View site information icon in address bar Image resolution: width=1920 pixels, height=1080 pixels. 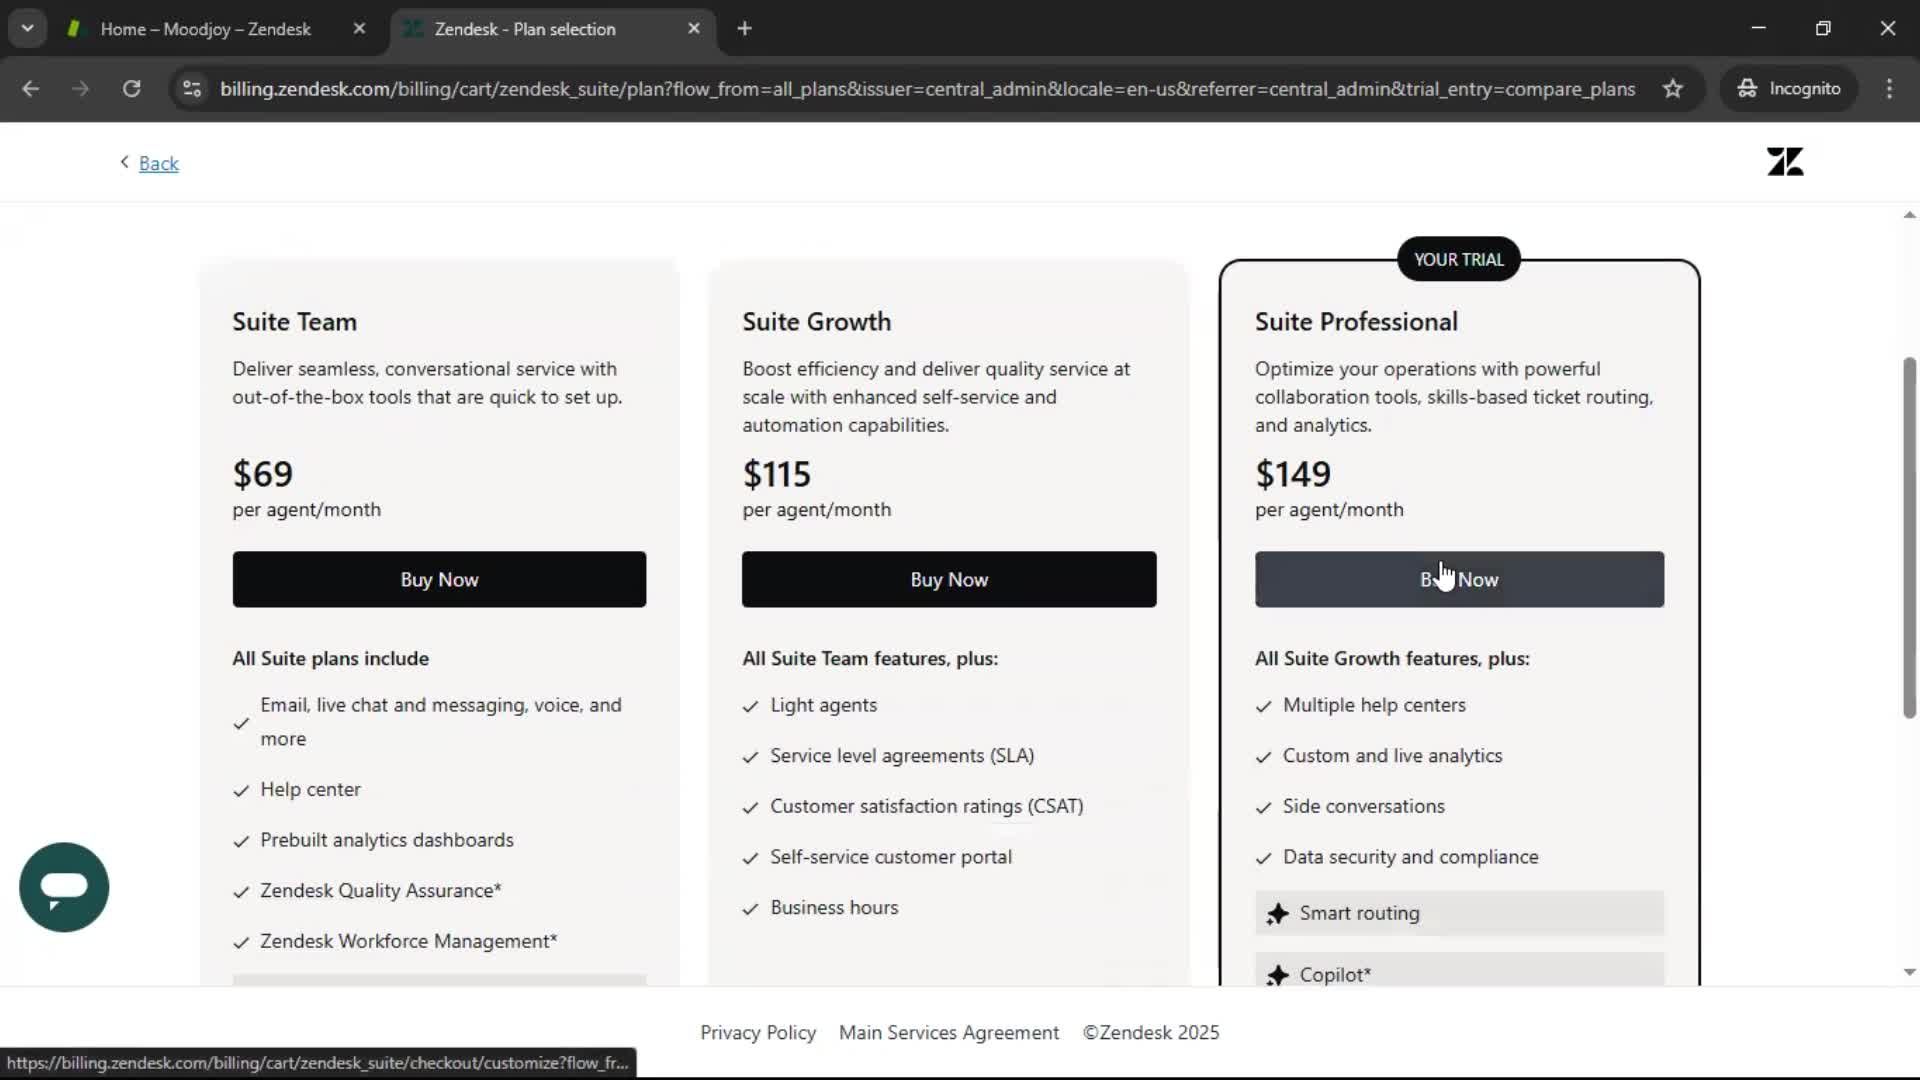(x=192, y=88)
